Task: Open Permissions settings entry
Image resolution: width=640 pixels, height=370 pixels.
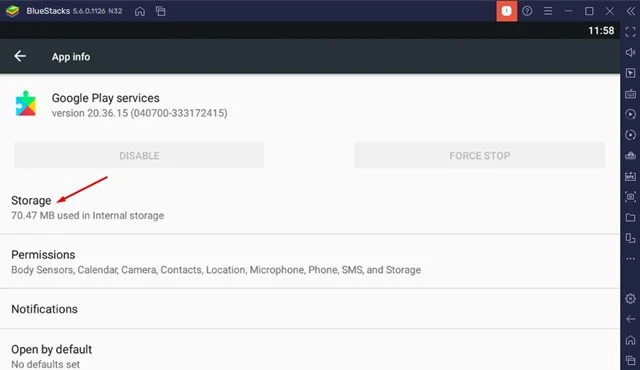Action: point(310,262)
